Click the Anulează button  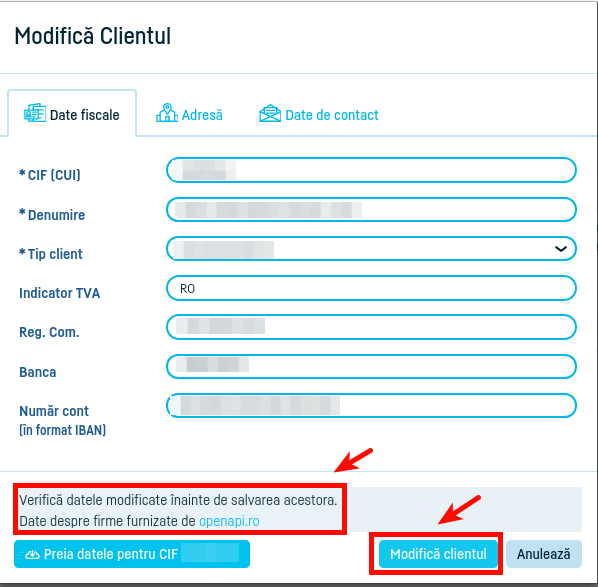click(544, 554)
